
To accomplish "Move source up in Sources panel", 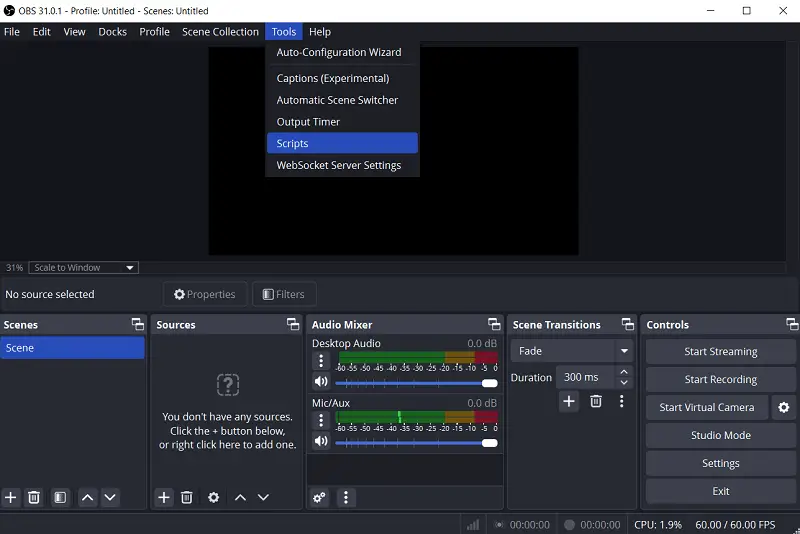I will (x=240, y=497).
